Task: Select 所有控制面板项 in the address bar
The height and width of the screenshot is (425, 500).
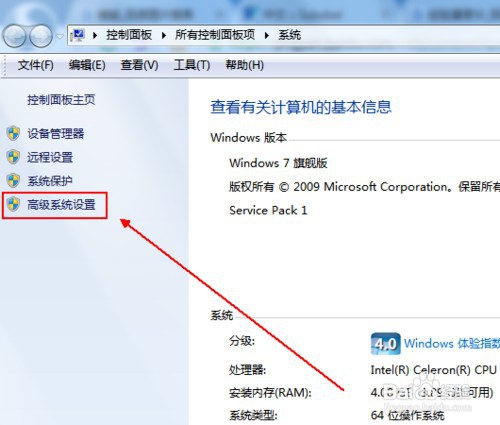Action: click(x=215, y=35)
